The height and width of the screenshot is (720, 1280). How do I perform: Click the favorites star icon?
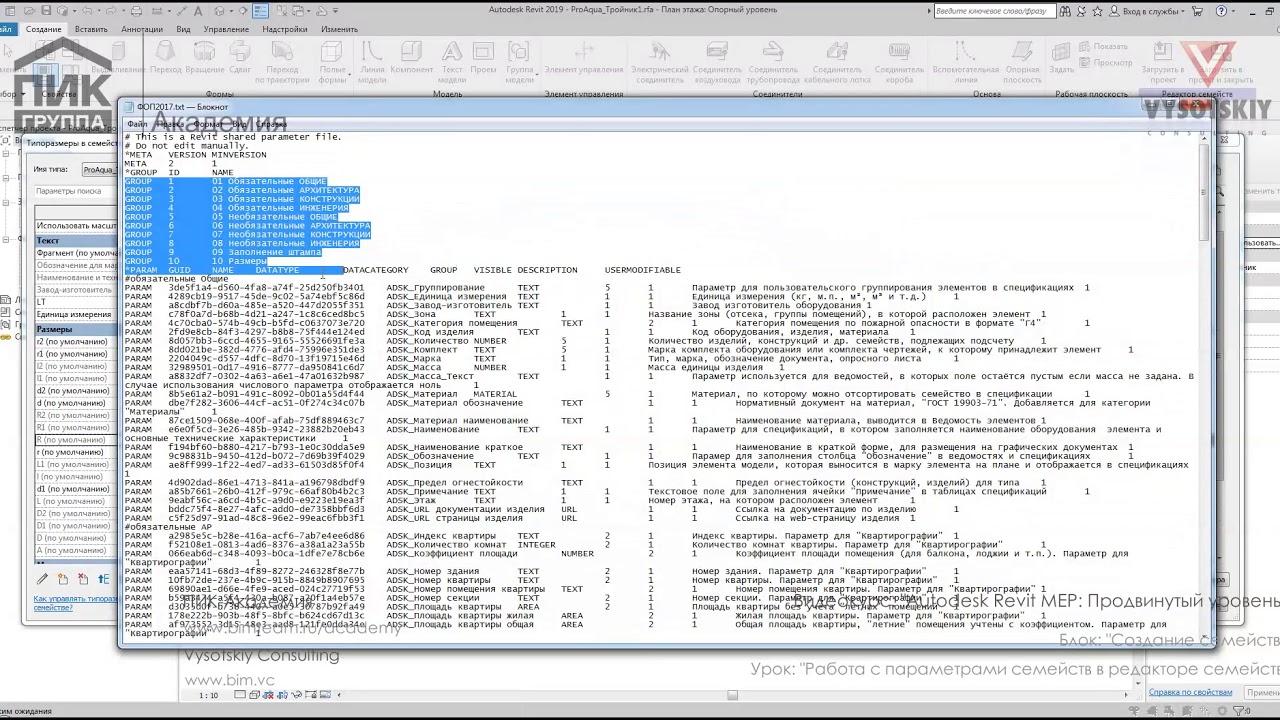point(1099,11)
